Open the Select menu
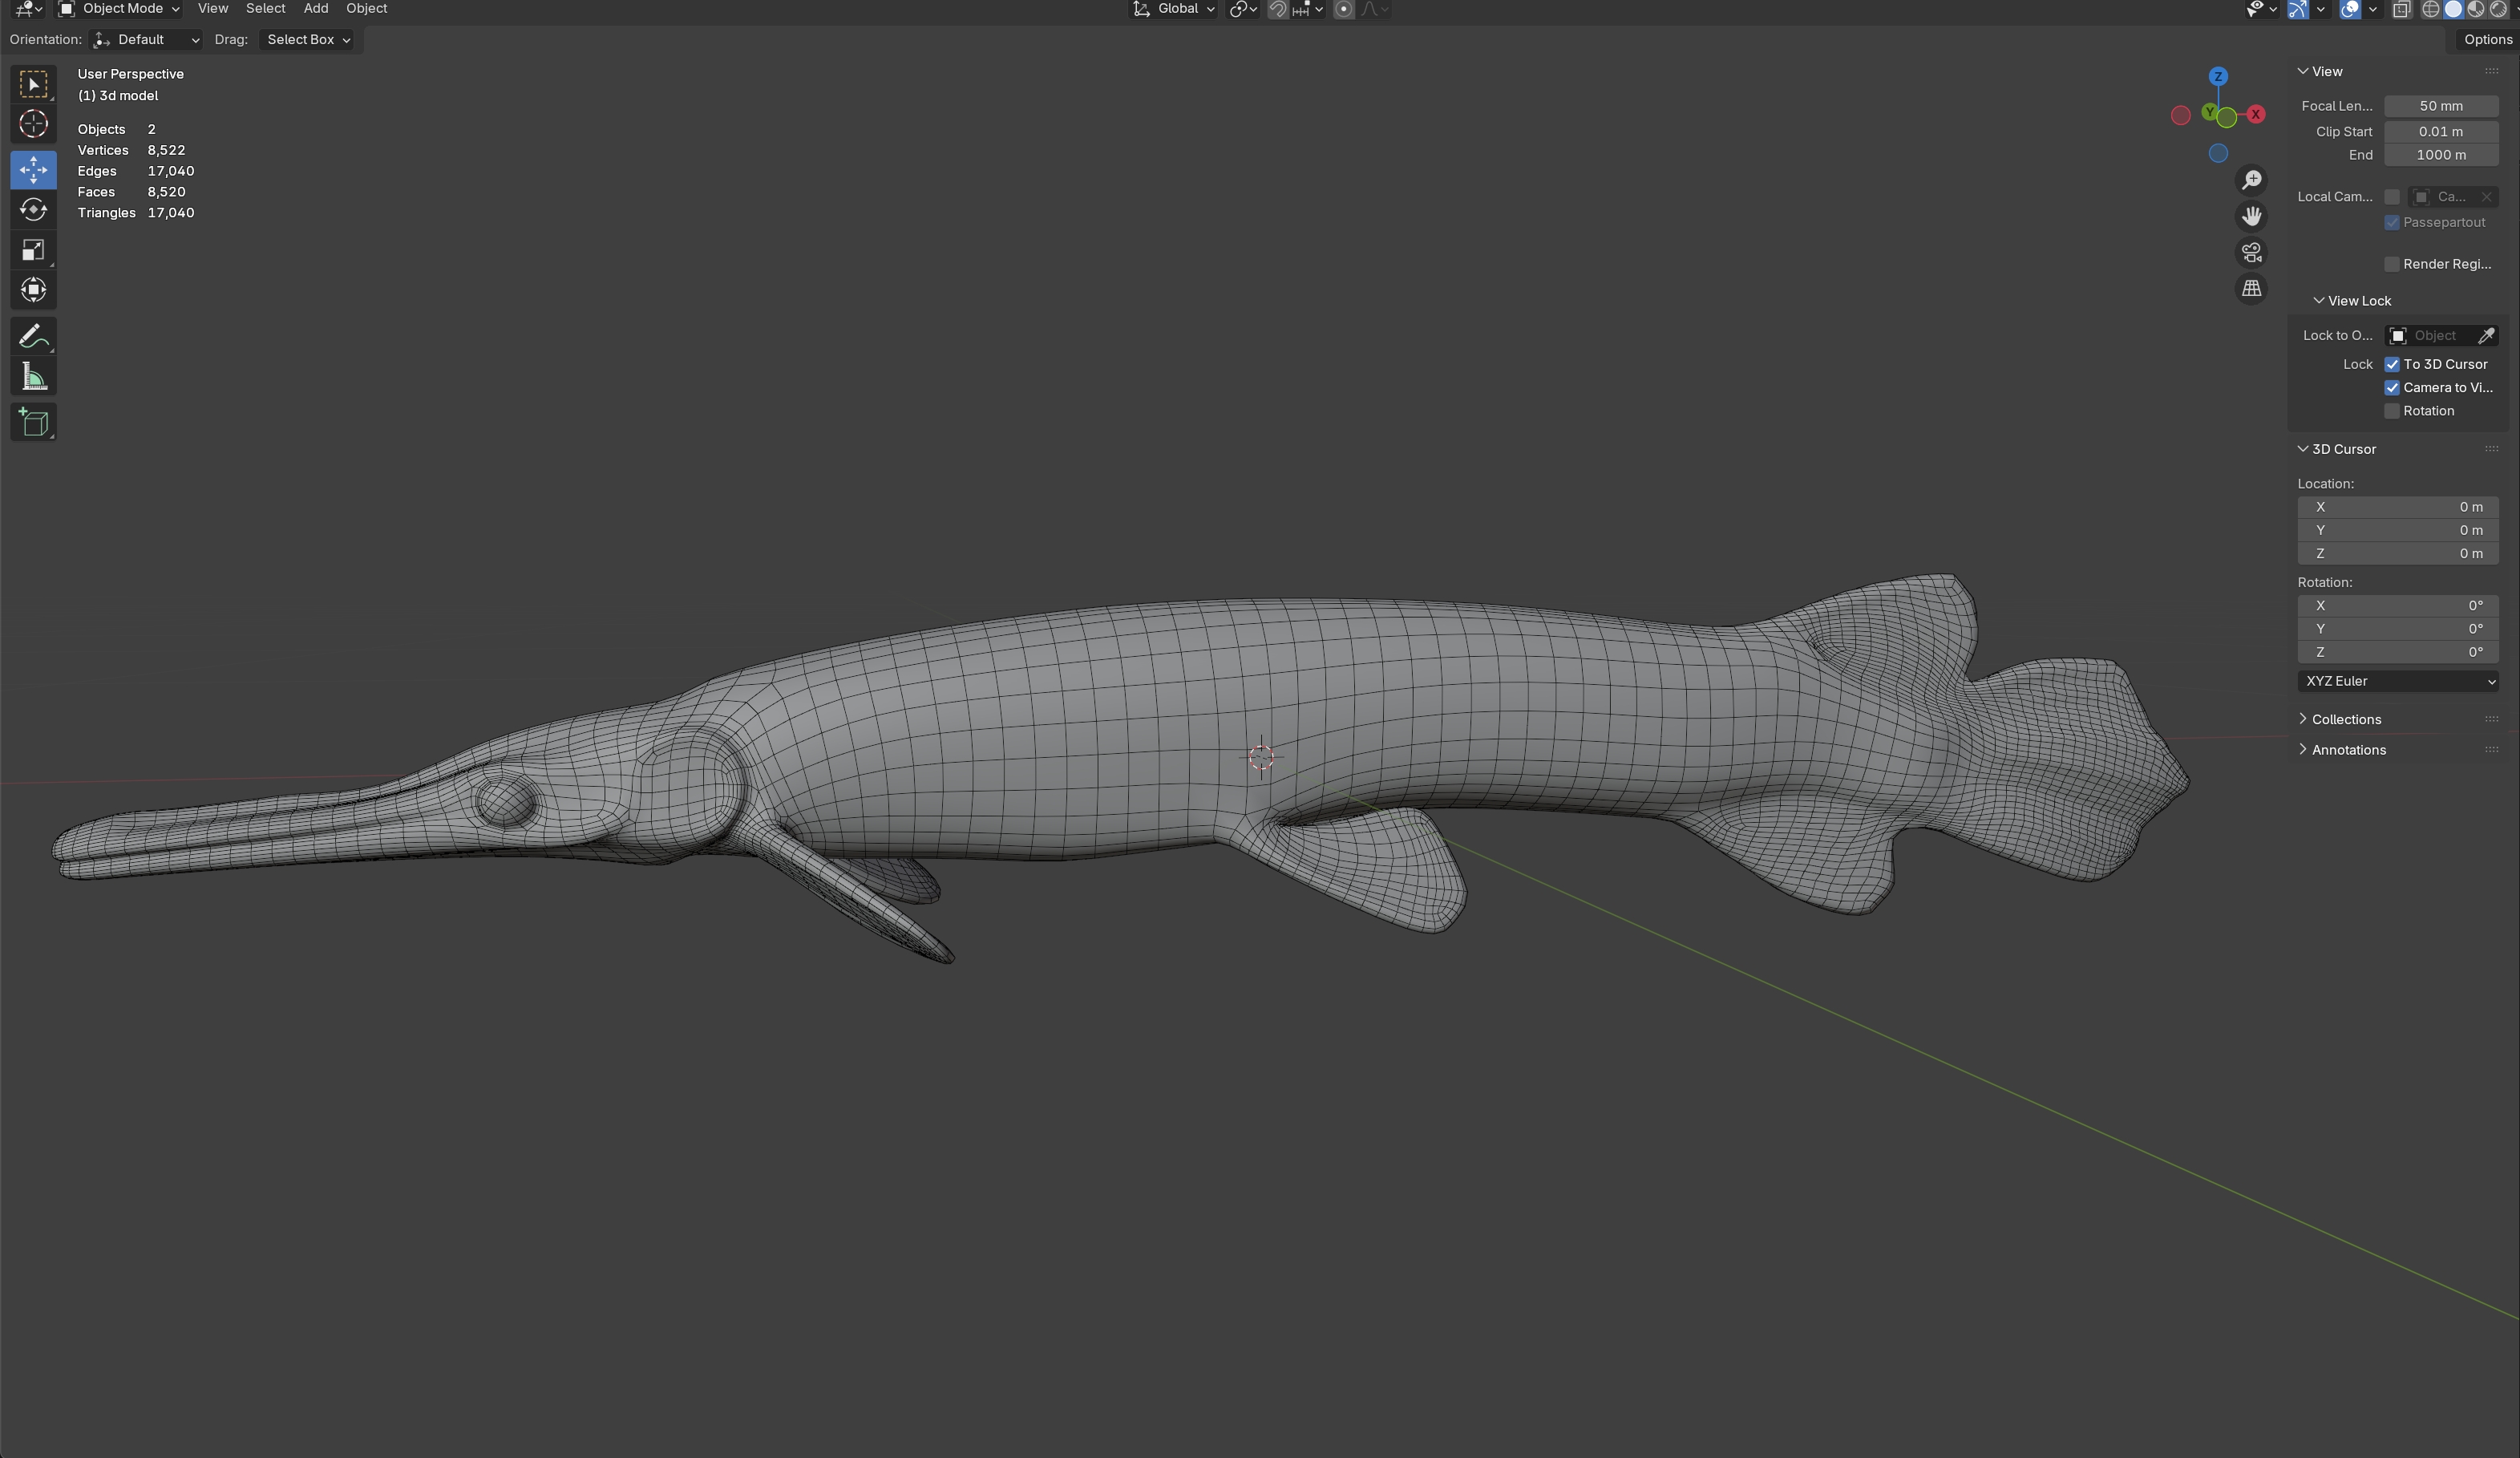 (x=265, y=9)
